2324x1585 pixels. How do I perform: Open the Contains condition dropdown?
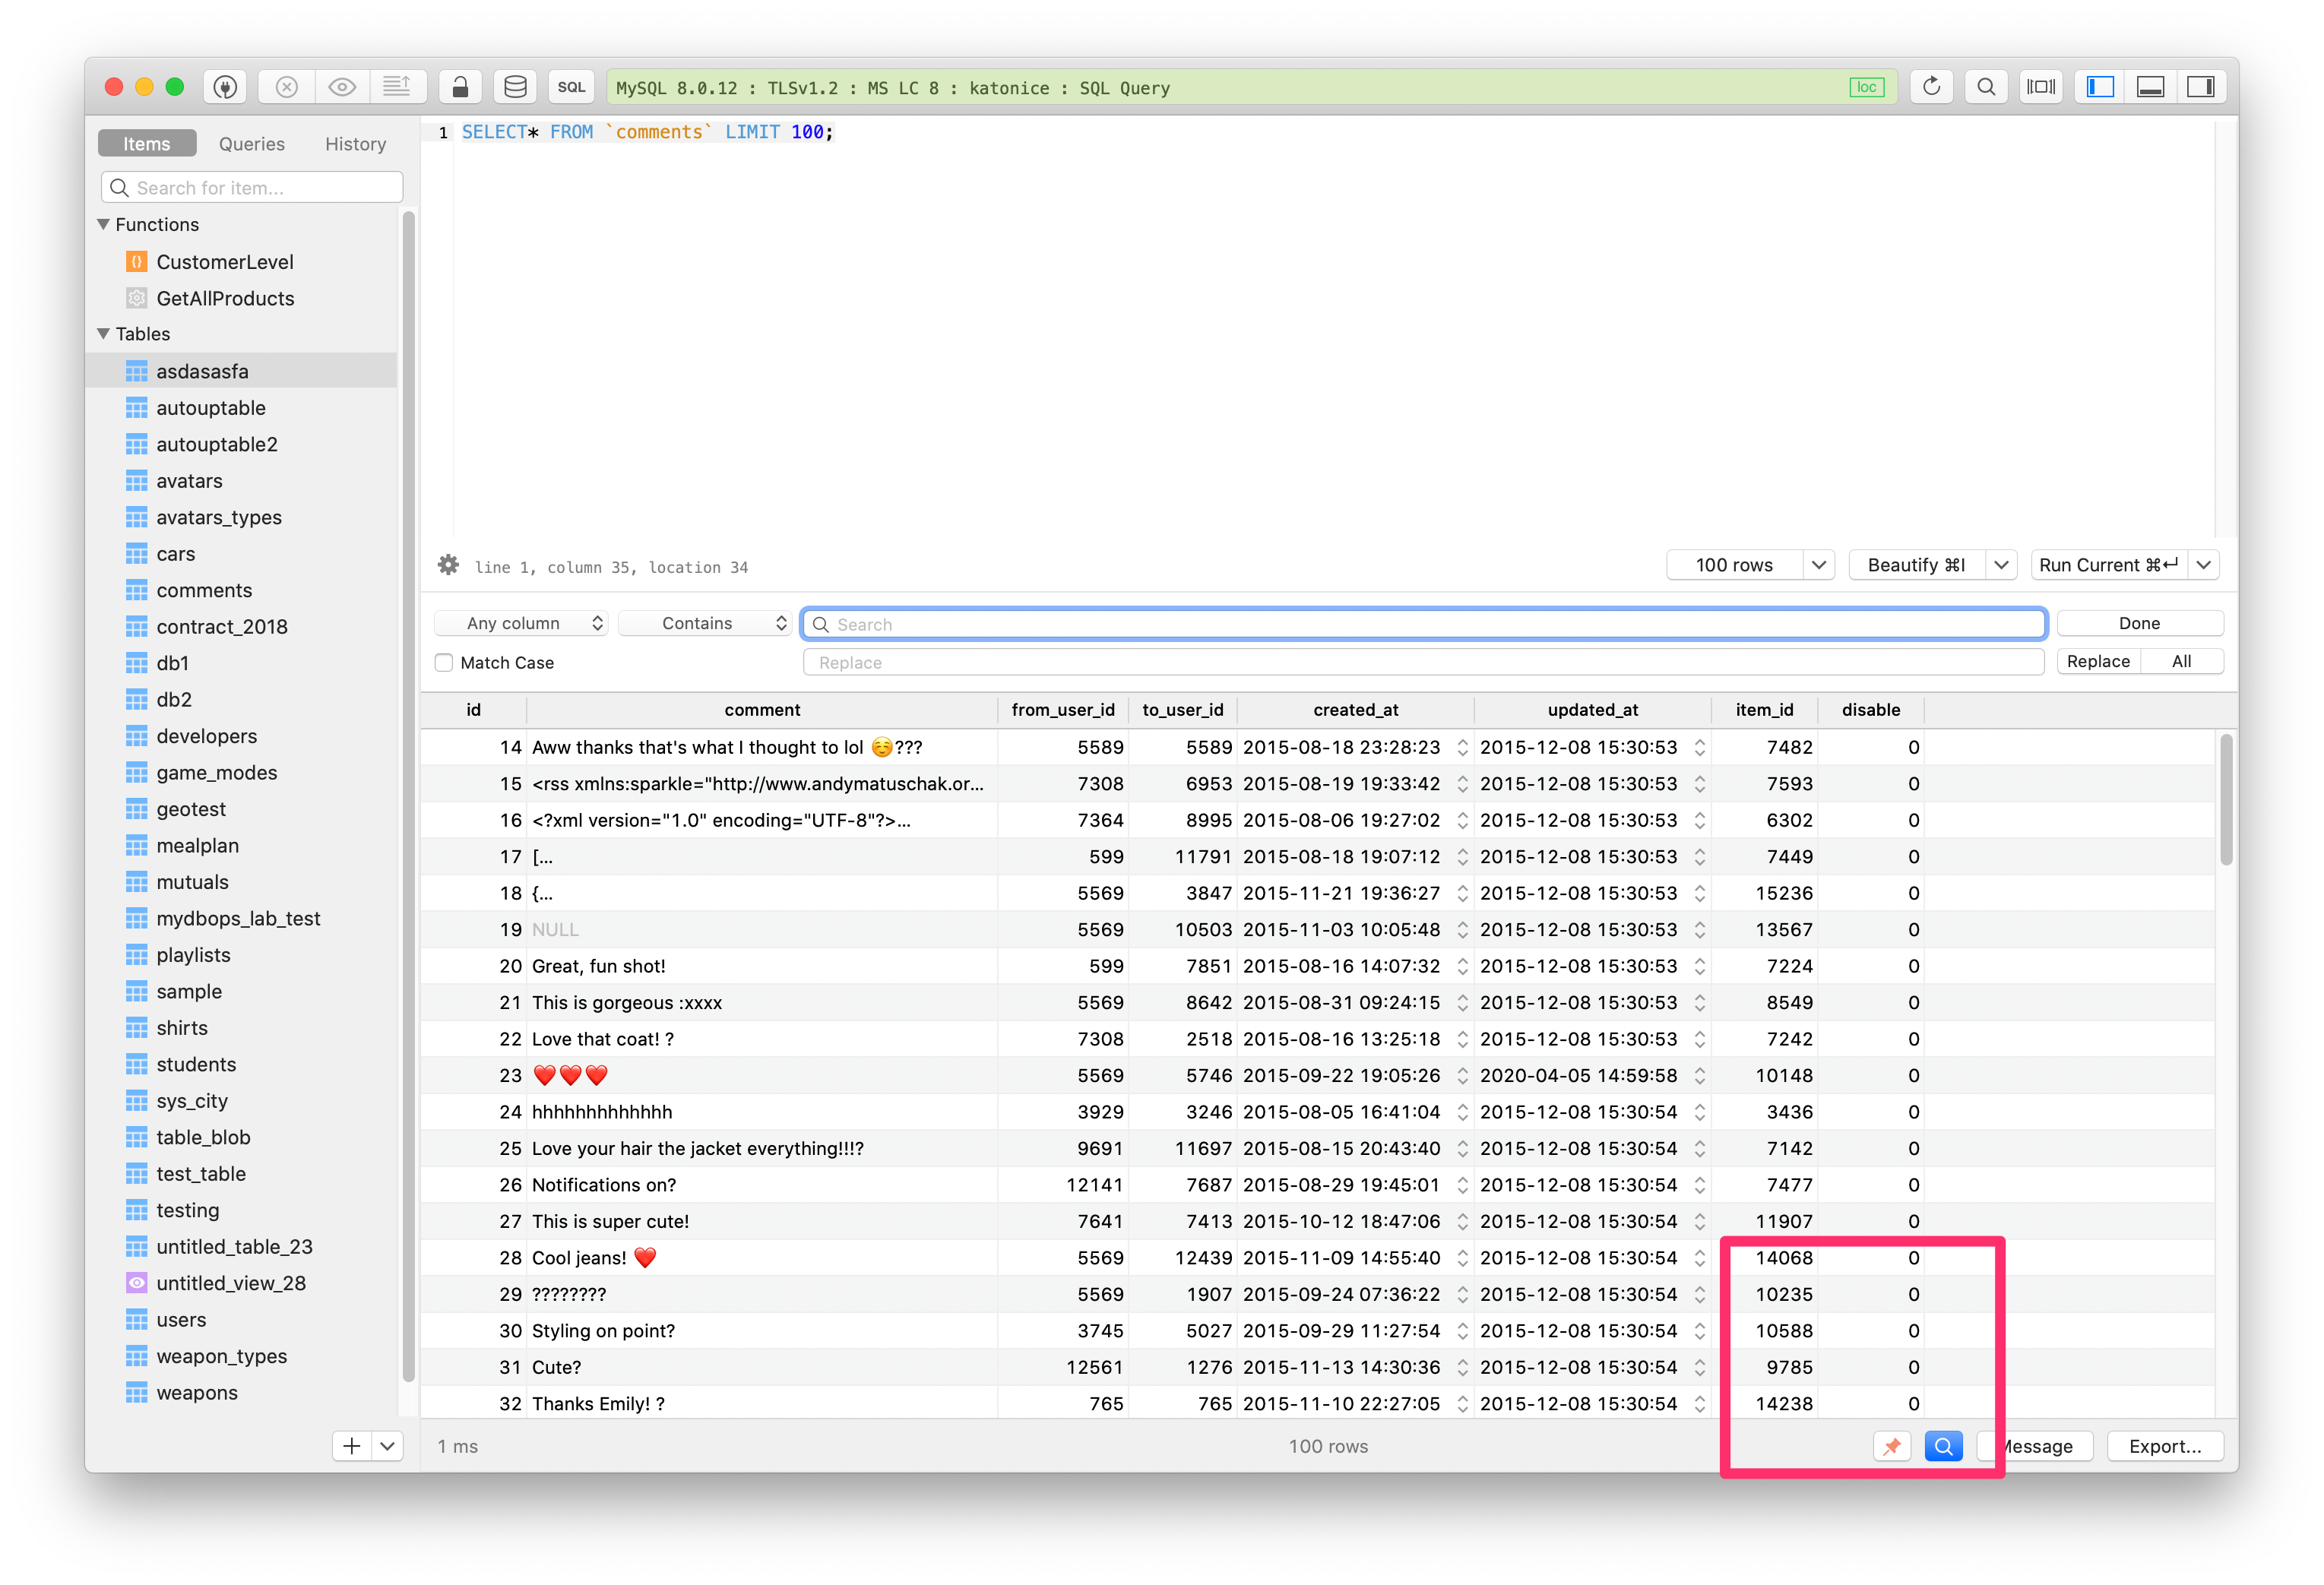[x=704, y=622]
